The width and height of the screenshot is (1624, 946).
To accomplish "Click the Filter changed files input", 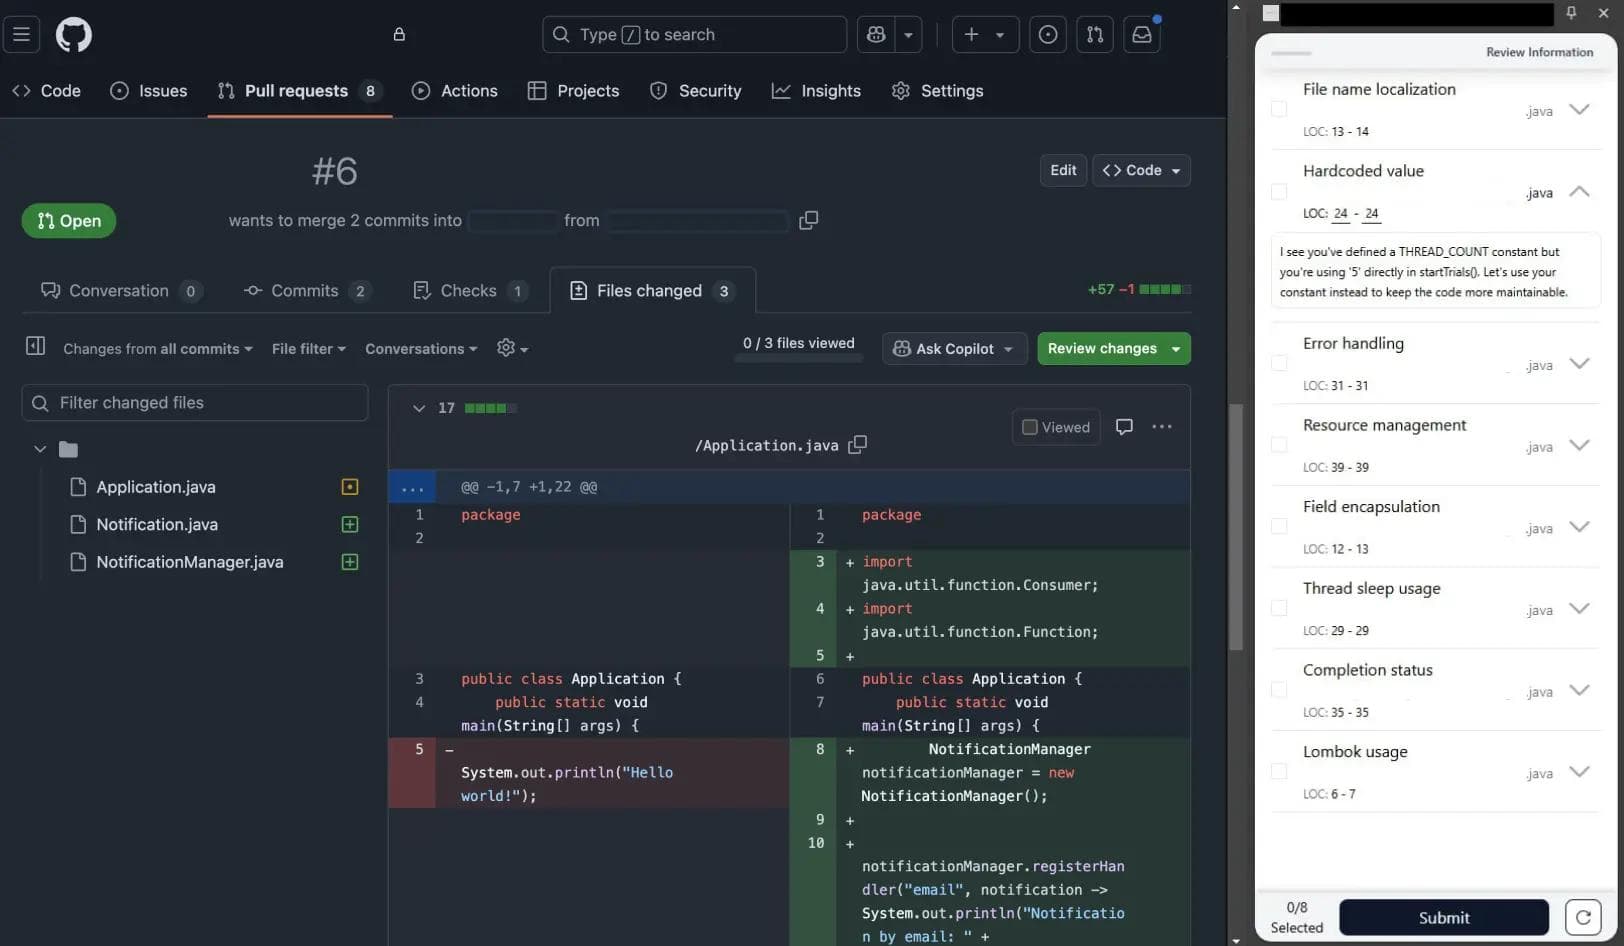I will point(195,402).
